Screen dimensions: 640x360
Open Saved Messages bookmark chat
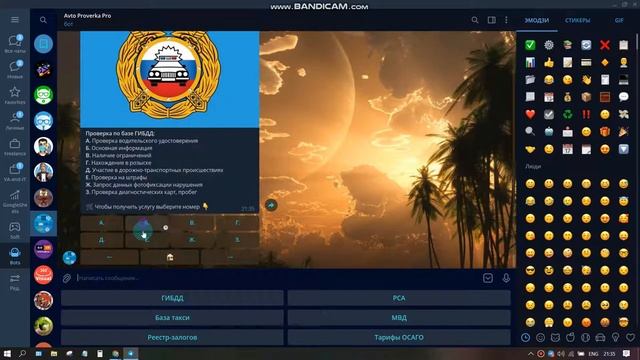43,44
